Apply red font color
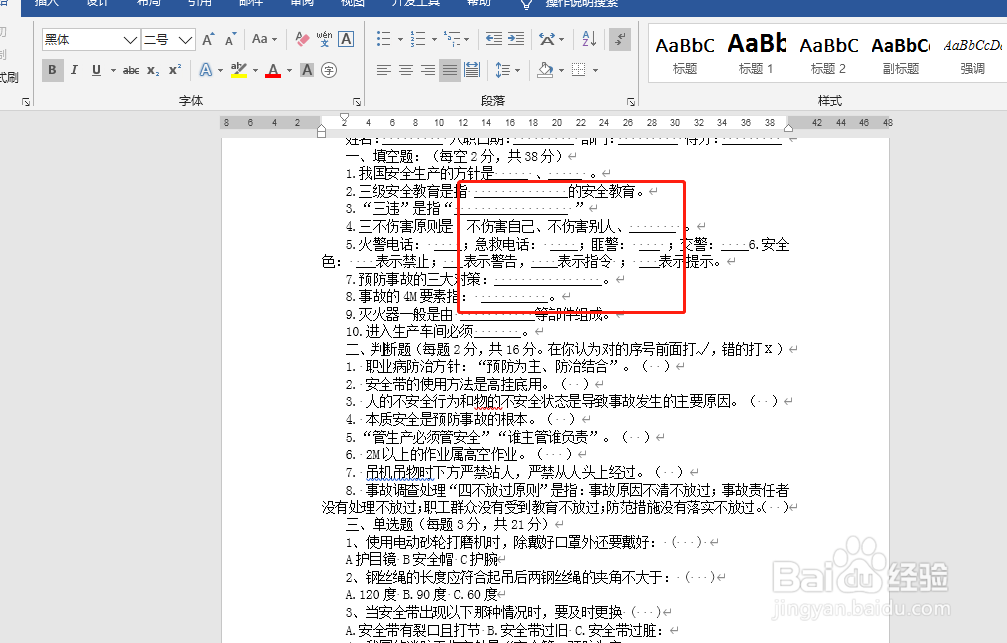Image resolution: width=1007 pixels, height=643 pixels. click(273, 70)
